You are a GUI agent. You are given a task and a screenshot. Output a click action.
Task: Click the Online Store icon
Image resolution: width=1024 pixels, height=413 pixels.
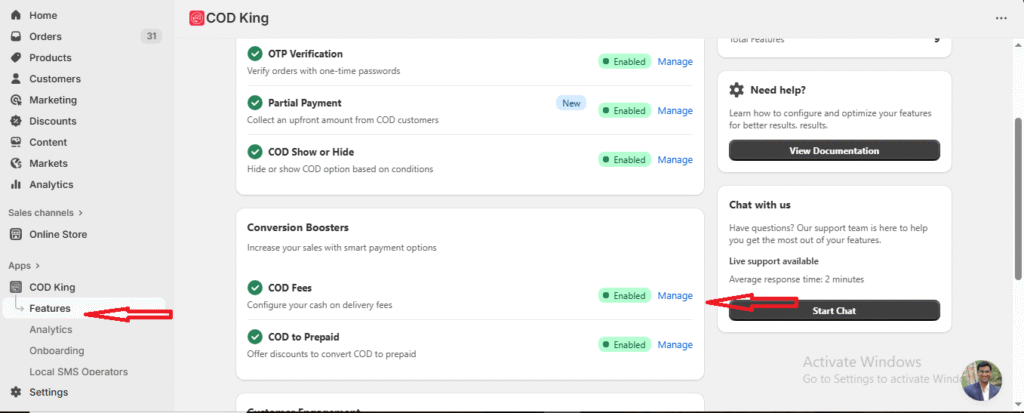pos(16,234)
